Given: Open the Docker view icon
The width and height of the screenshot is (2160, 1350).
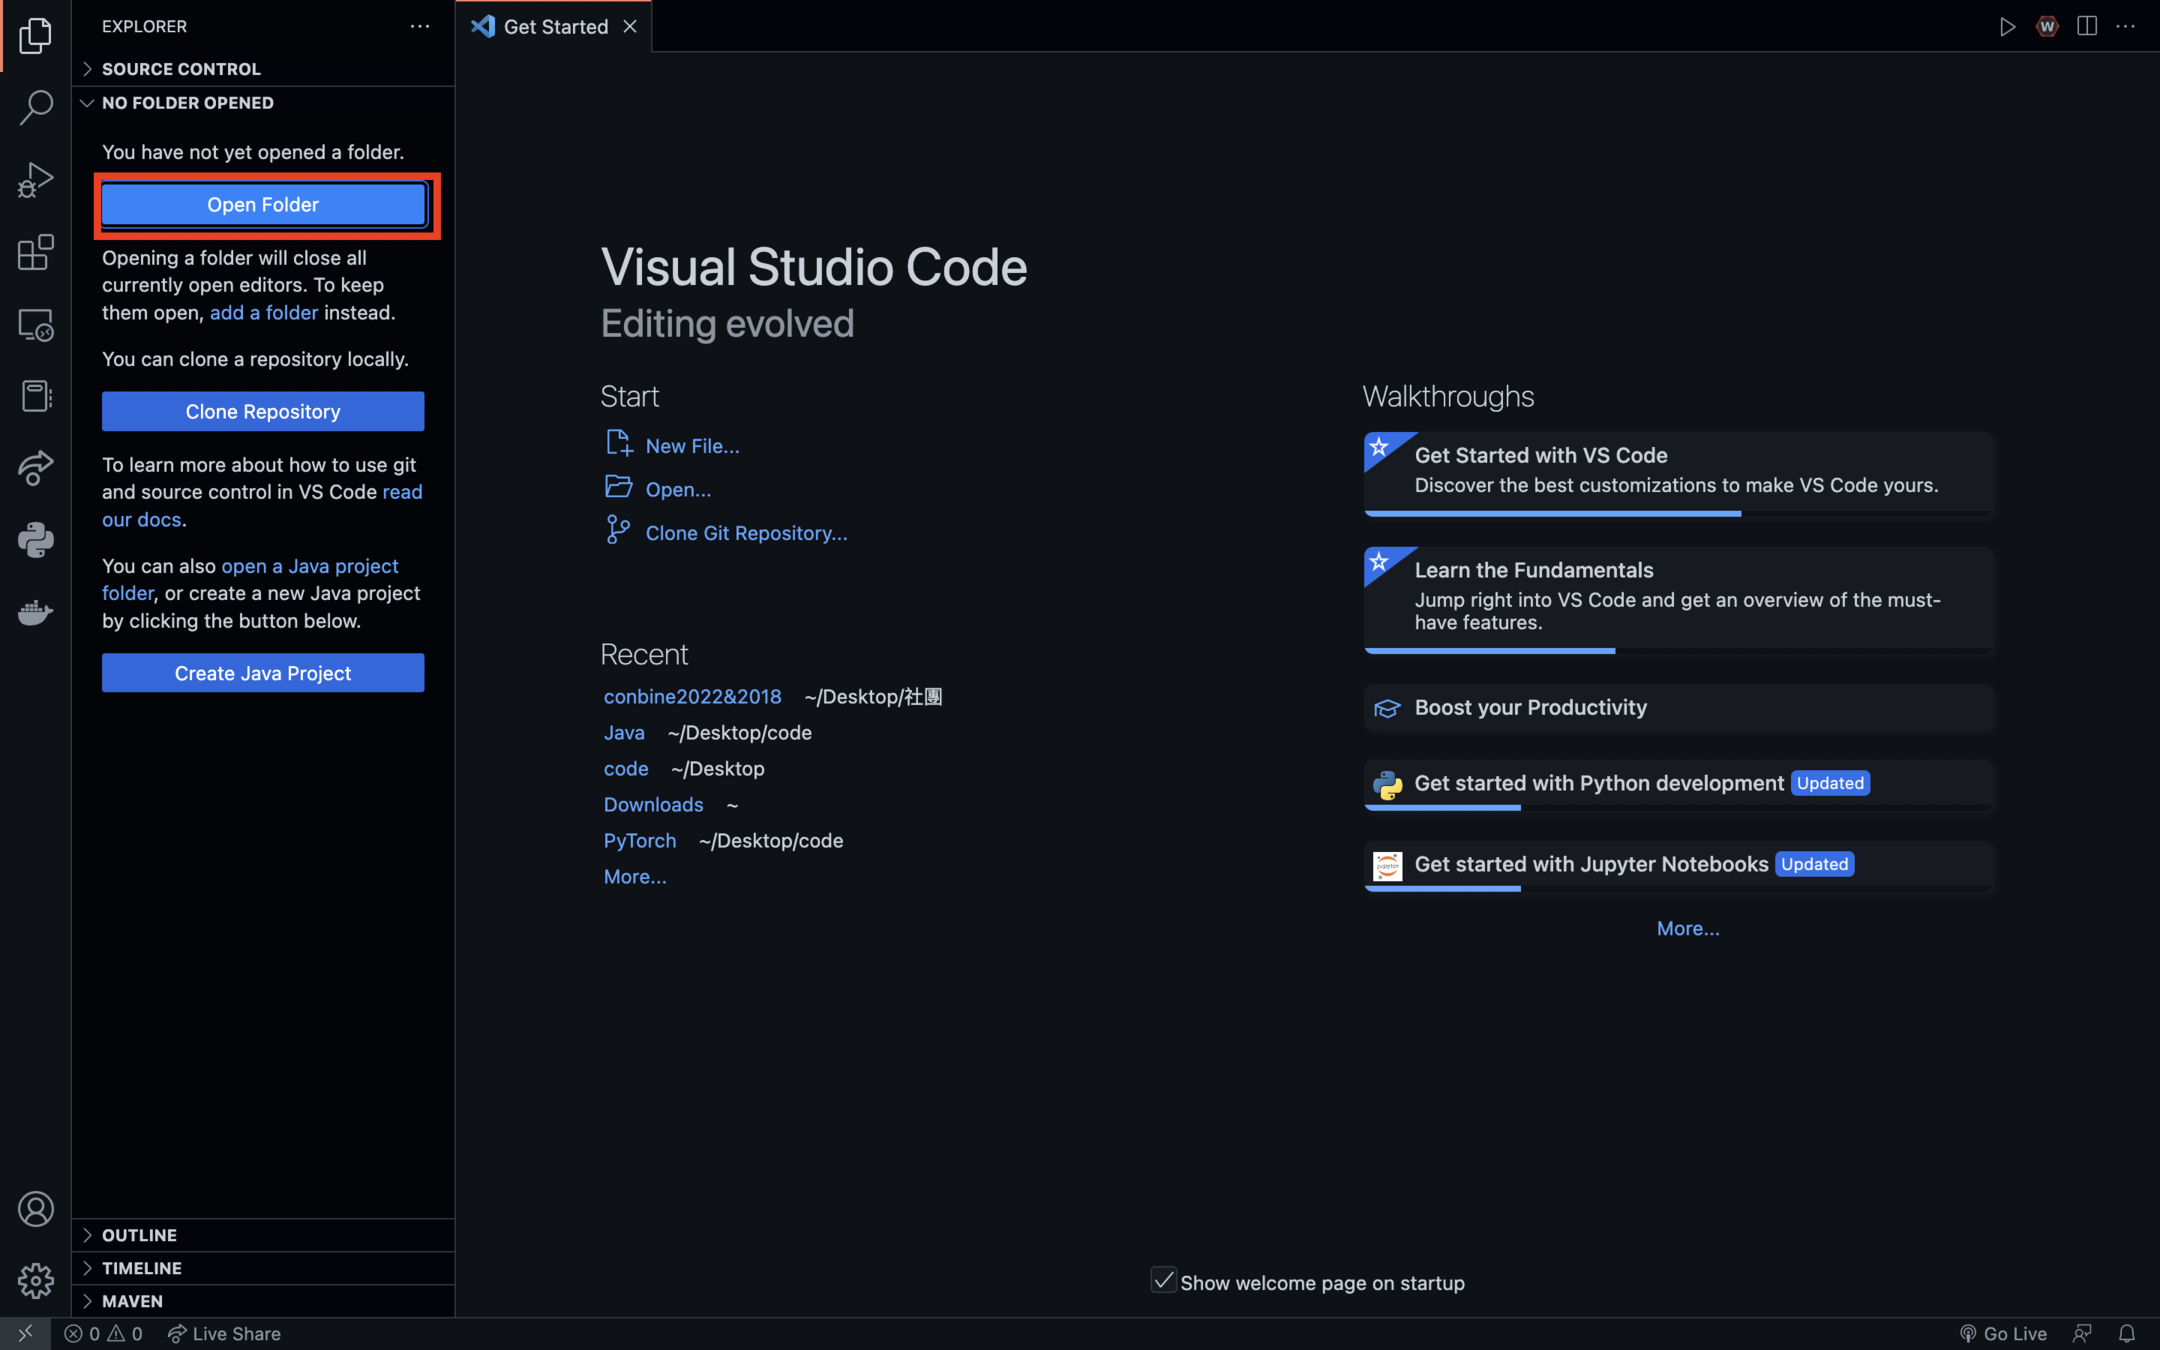Looking at the screenshot, I should [x=36, y=612].
